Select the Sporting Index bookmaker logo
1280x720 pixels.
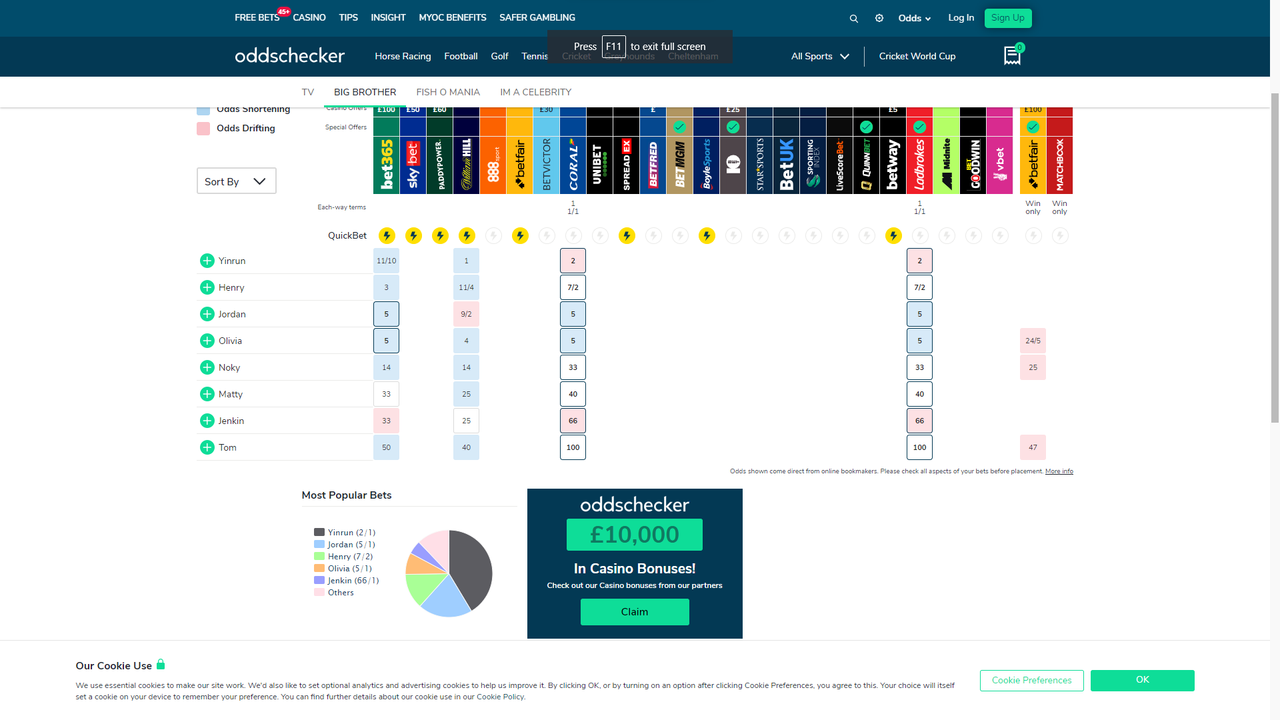[x=813, y=166]
